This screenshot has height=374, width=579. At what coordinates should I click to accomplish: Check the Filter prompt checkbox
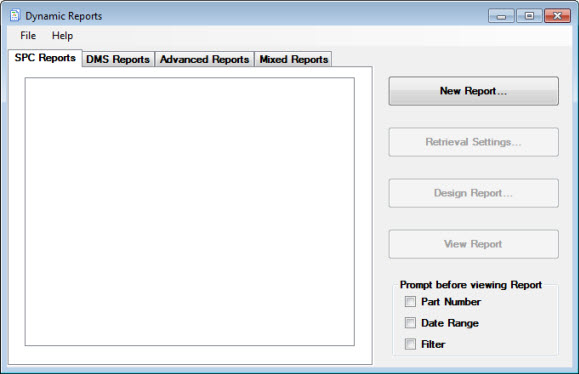(x=410, y=344)
